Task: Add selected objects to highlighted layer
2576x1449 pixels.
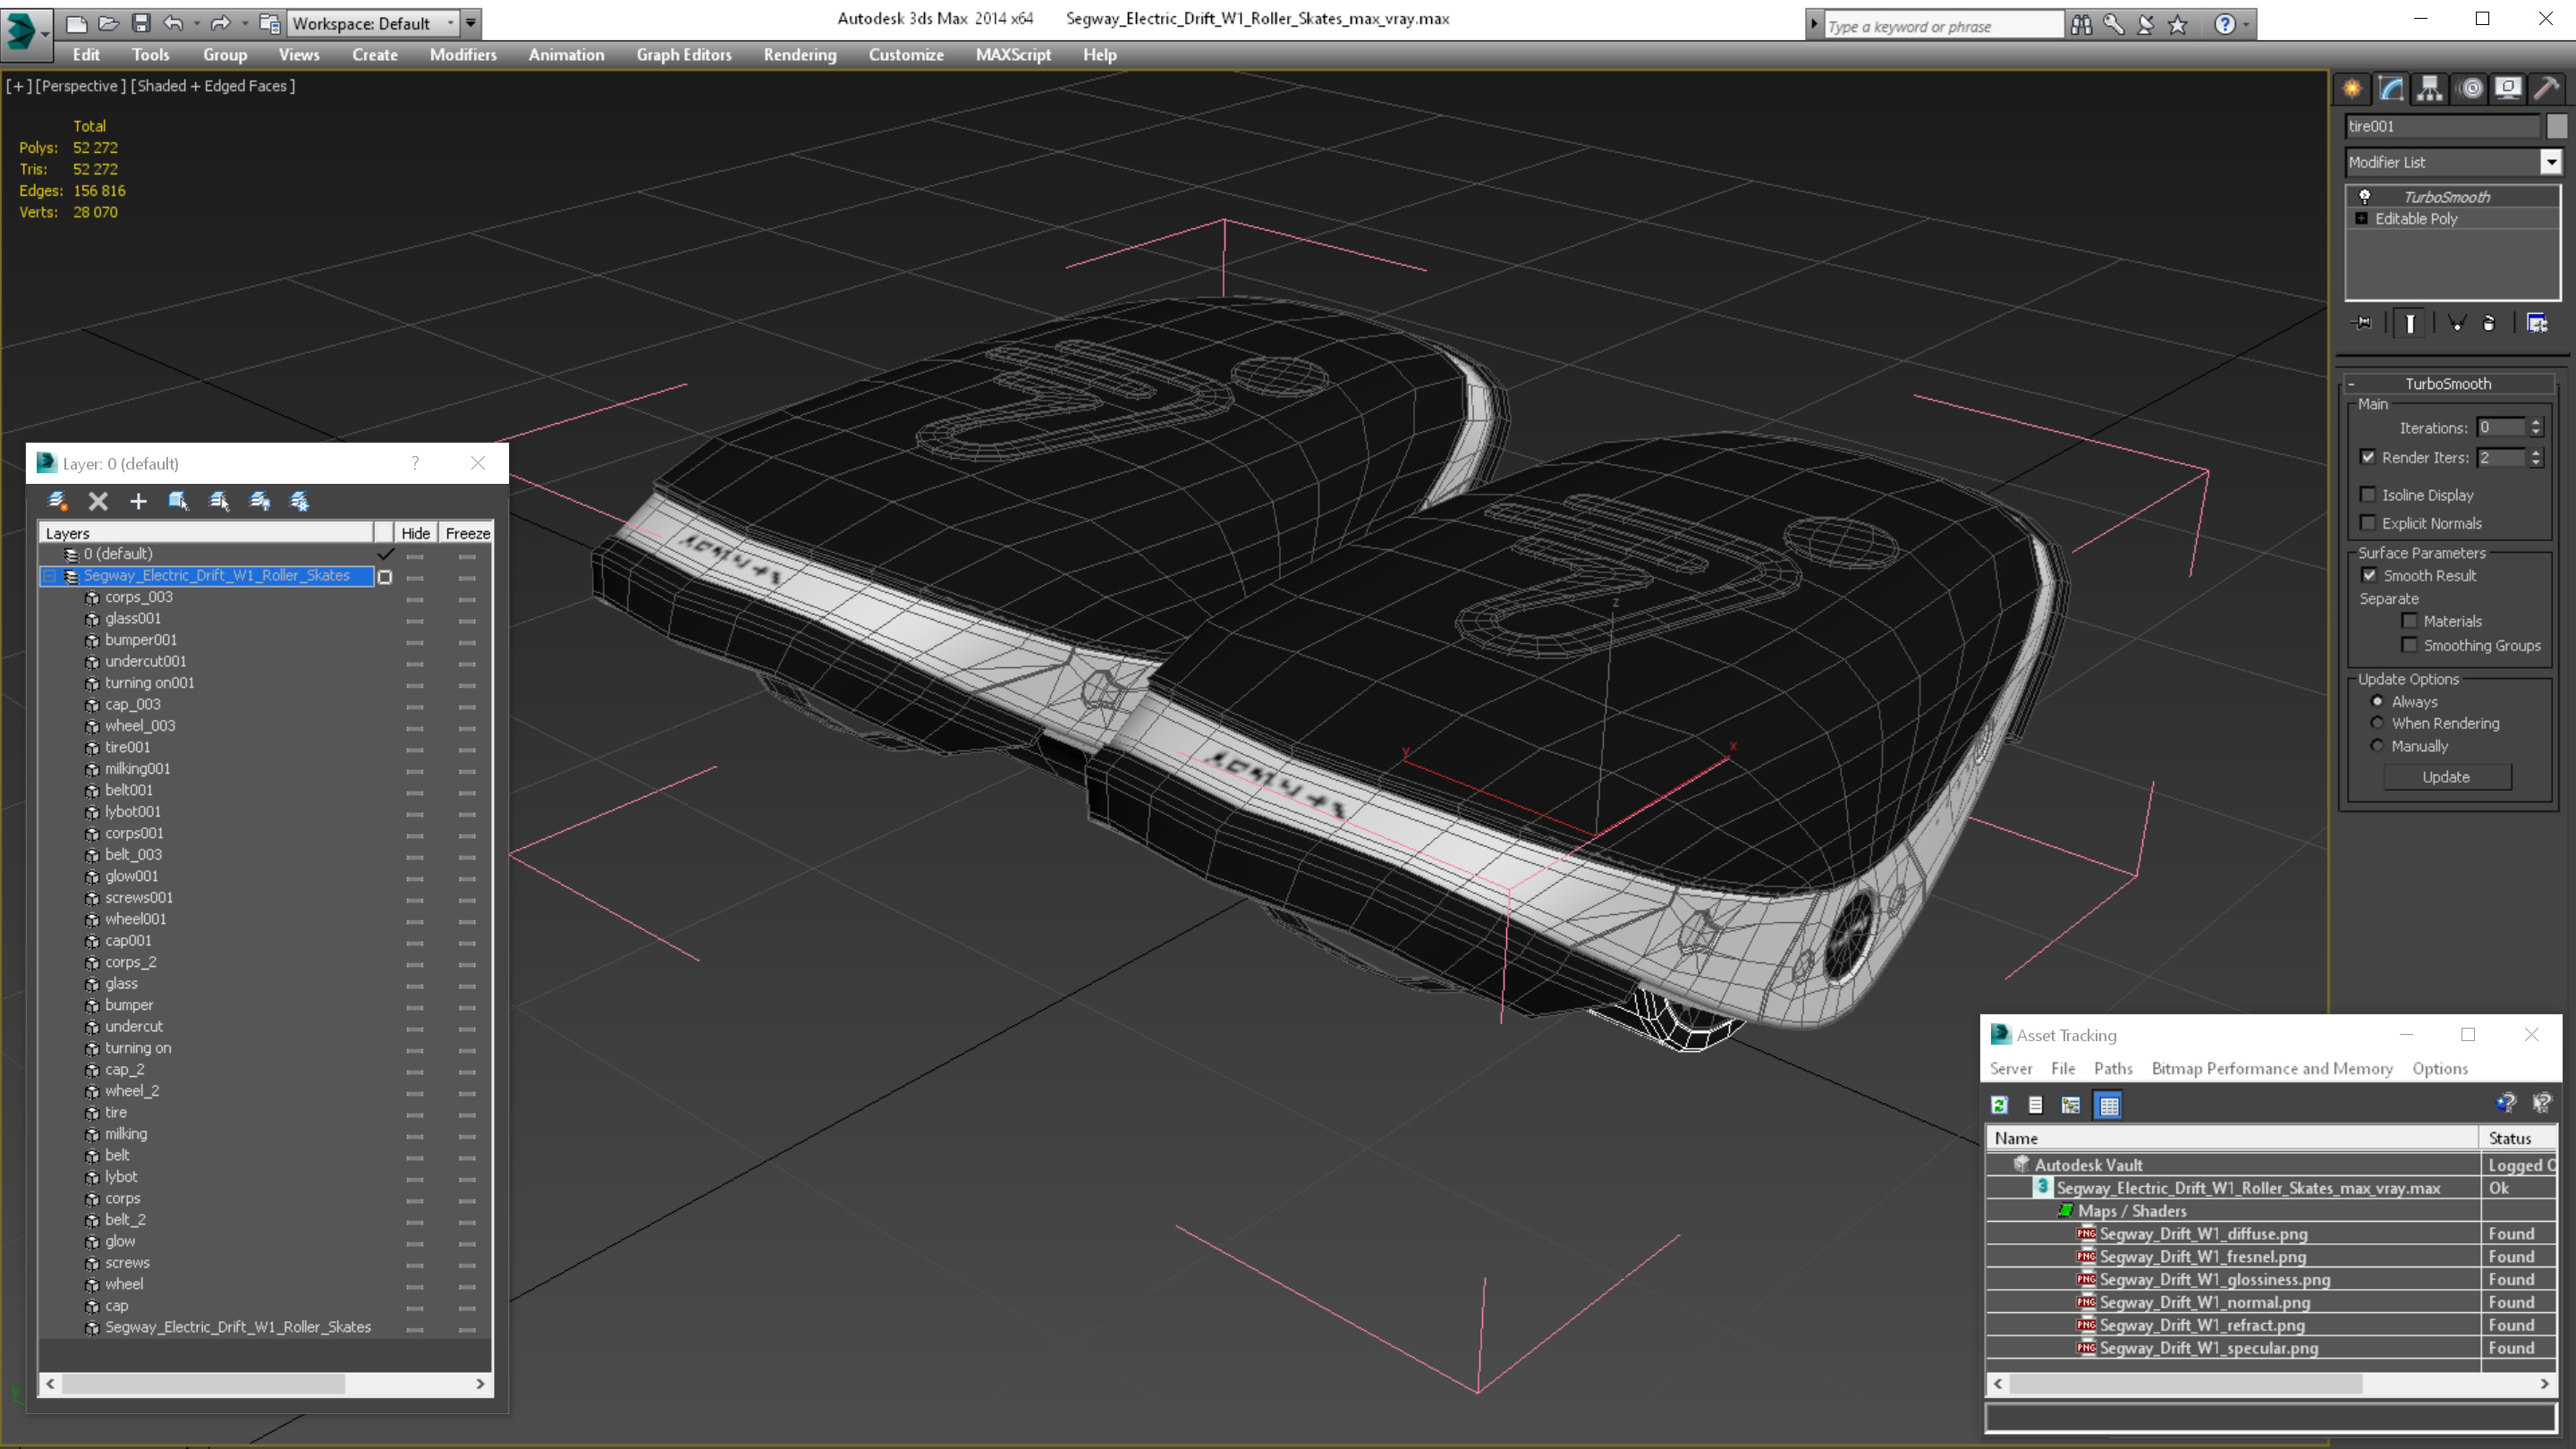Action: click(x=138, y=501)
